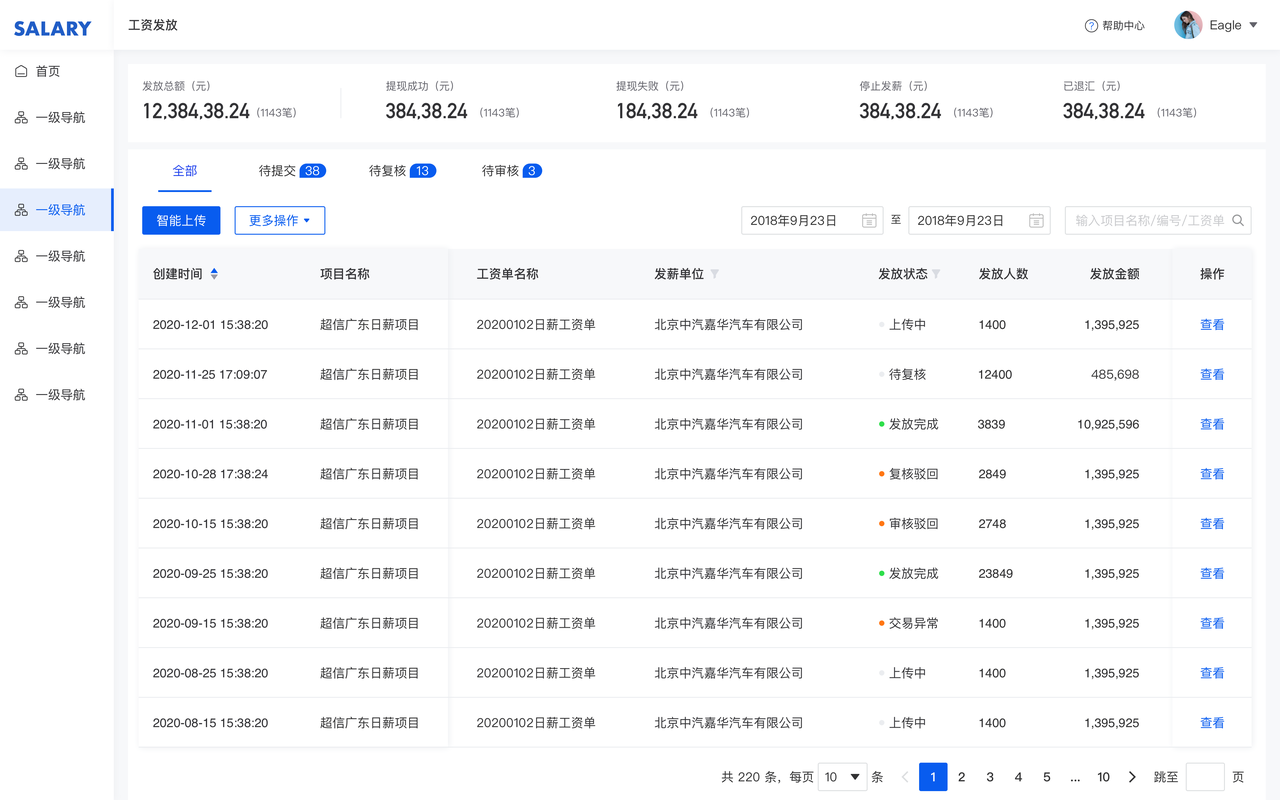Screen dimensions: 1280x800
Task: Click the Eagle user avatar
Action: (1188, 25)
